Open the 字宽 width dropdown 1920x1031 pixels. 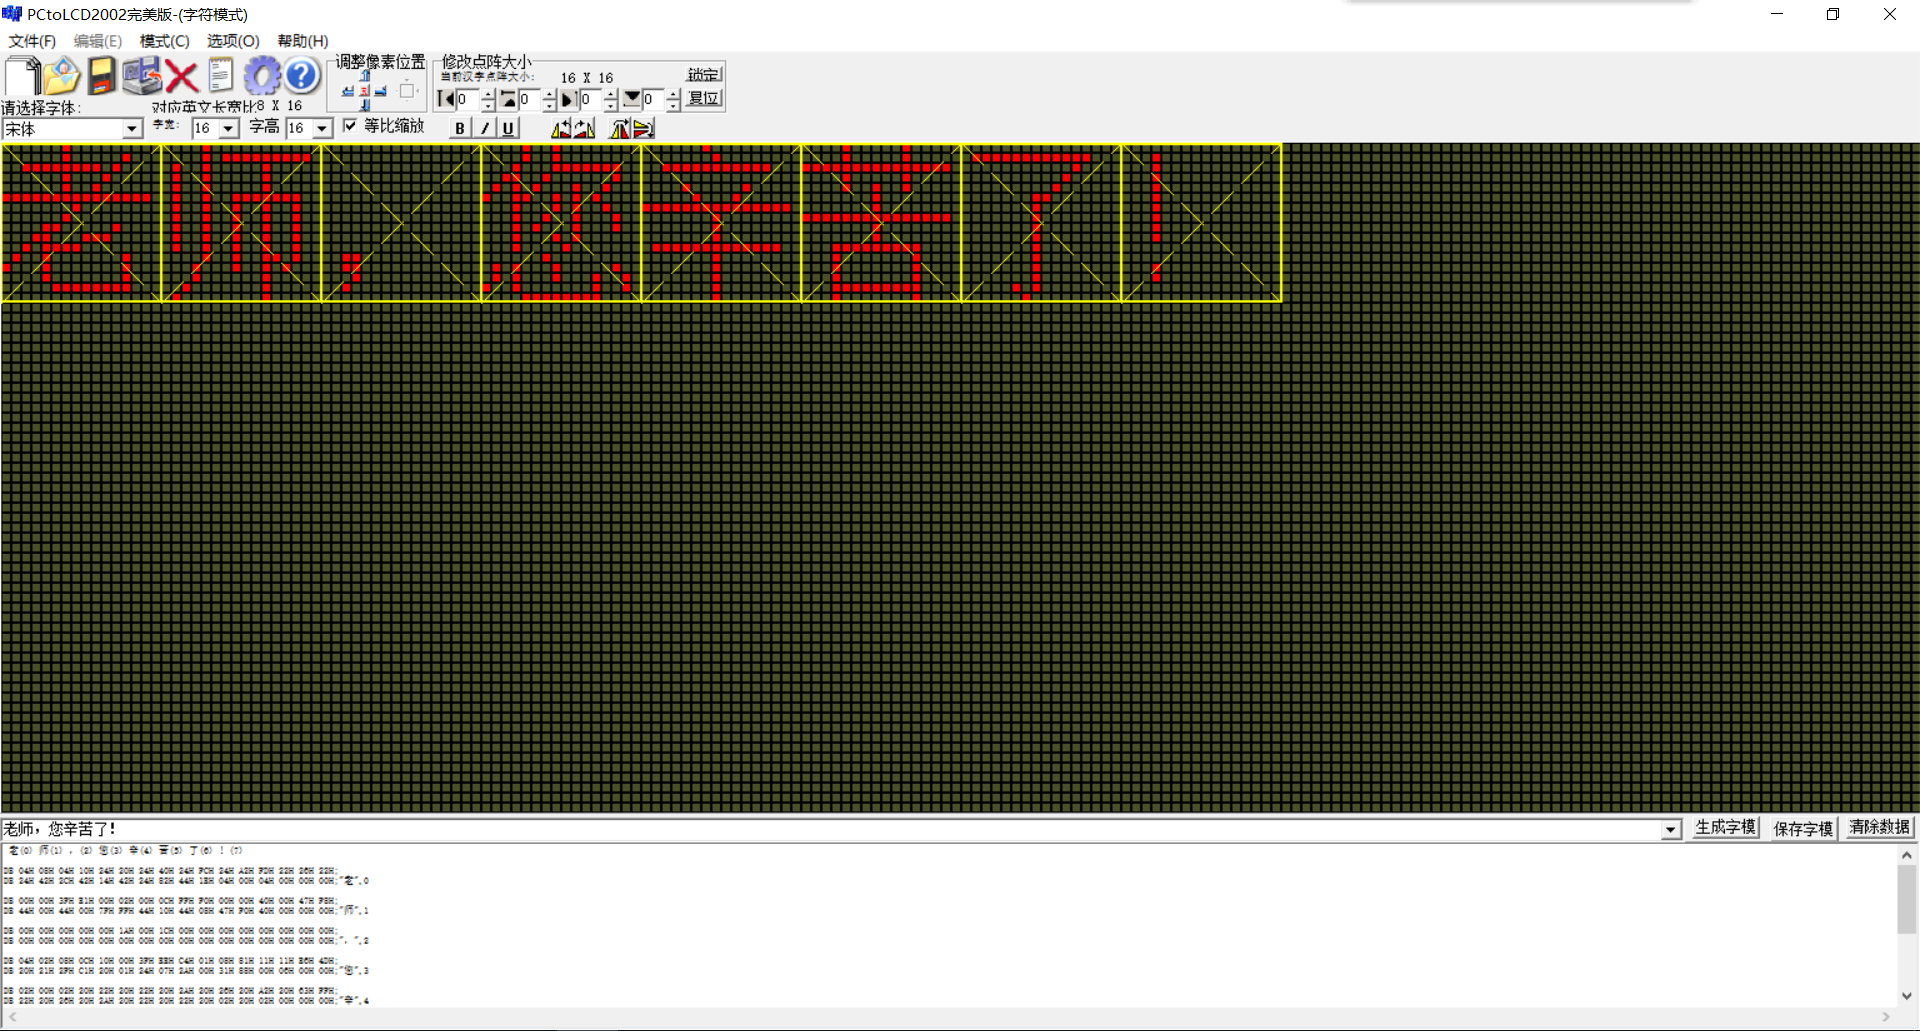coord(229,129)
